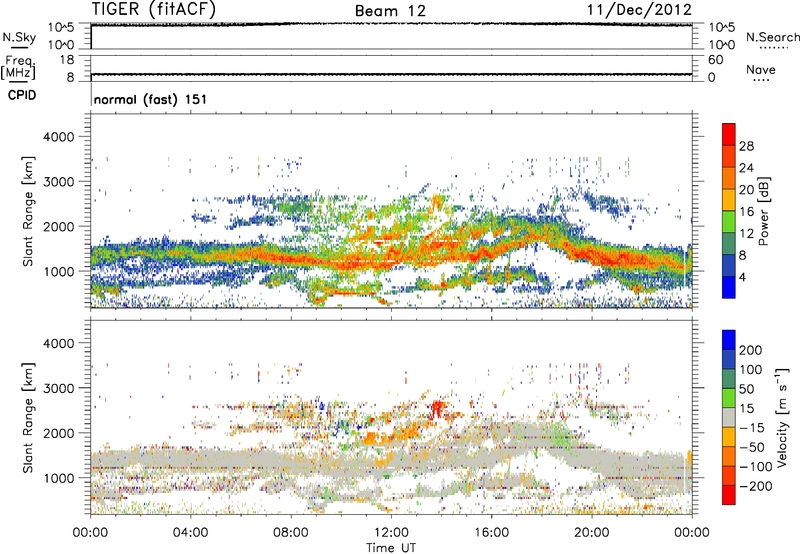Click the 'CPID' label

coord(22,95)
